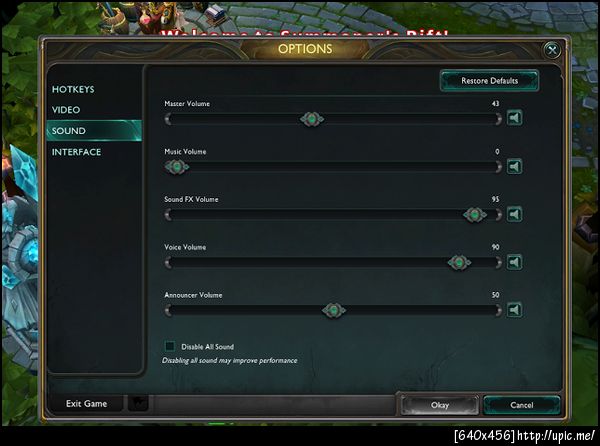Confirm changes with the Okay button
Image resolution: width=600 pixels, height=446 pixels.
click(440, 405)
